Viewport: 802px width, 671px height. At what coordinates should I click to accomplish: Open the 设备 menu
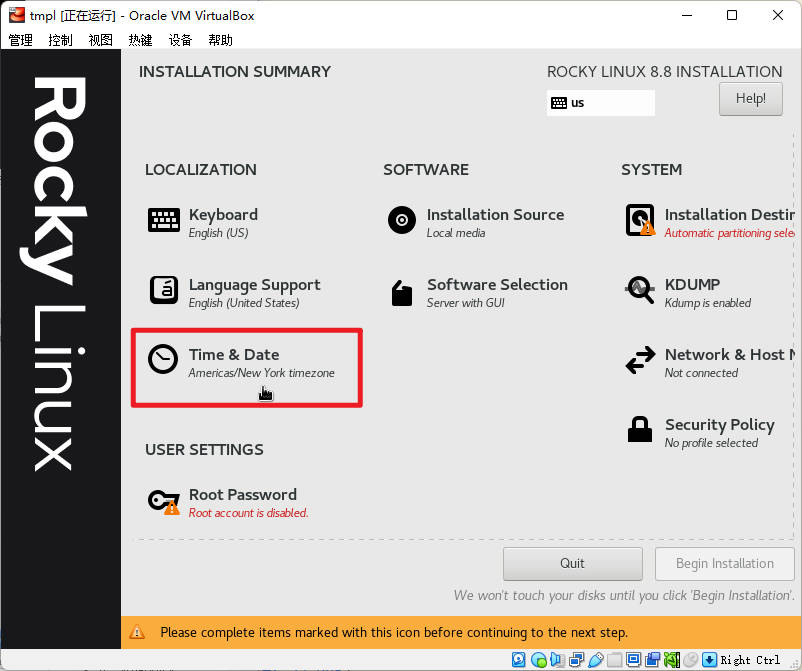180,40
